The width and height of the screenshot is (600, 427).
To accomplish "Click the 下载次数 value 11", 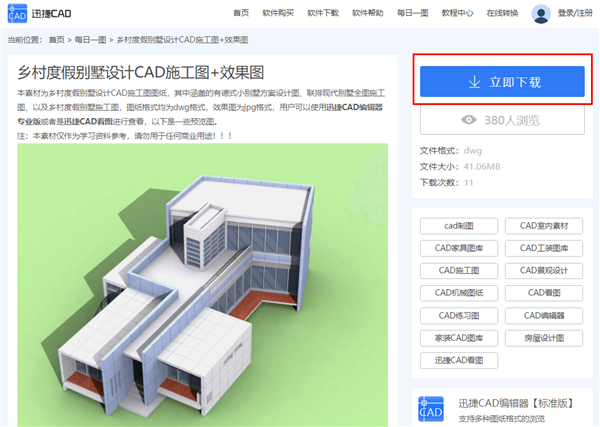I will [468, 183].
